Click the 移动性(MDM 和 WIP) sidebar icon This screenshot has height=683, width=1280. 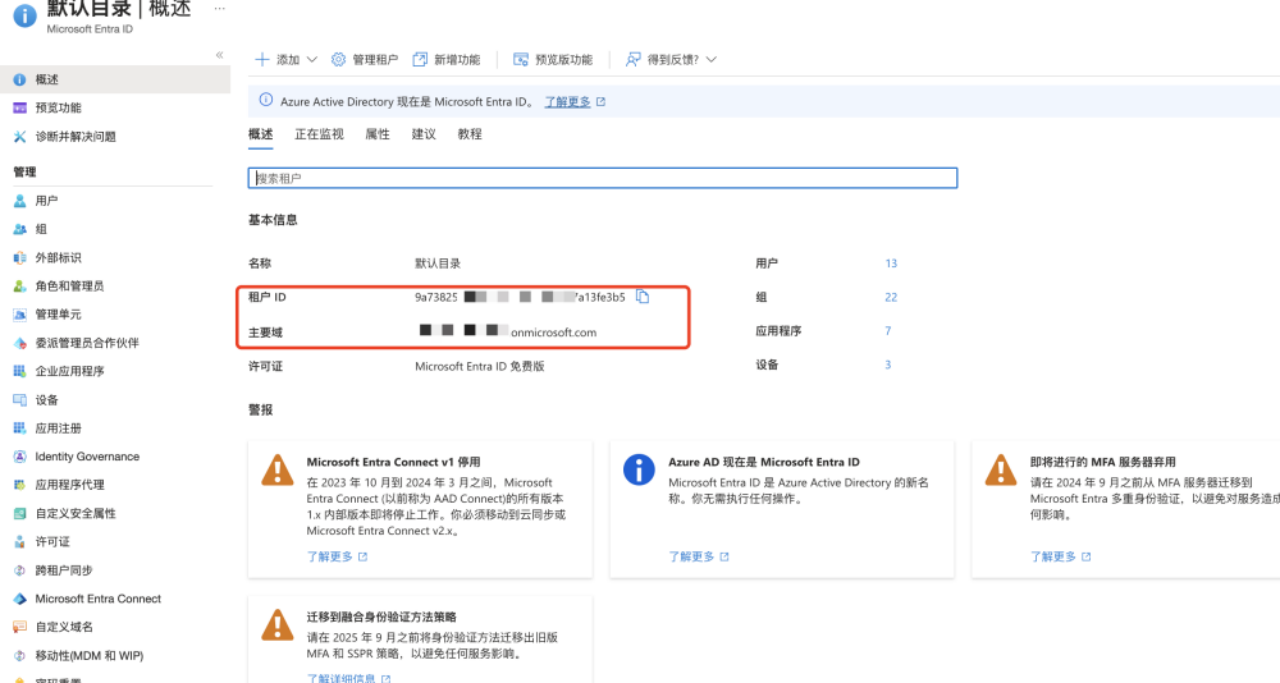click(x=19, y=656)
